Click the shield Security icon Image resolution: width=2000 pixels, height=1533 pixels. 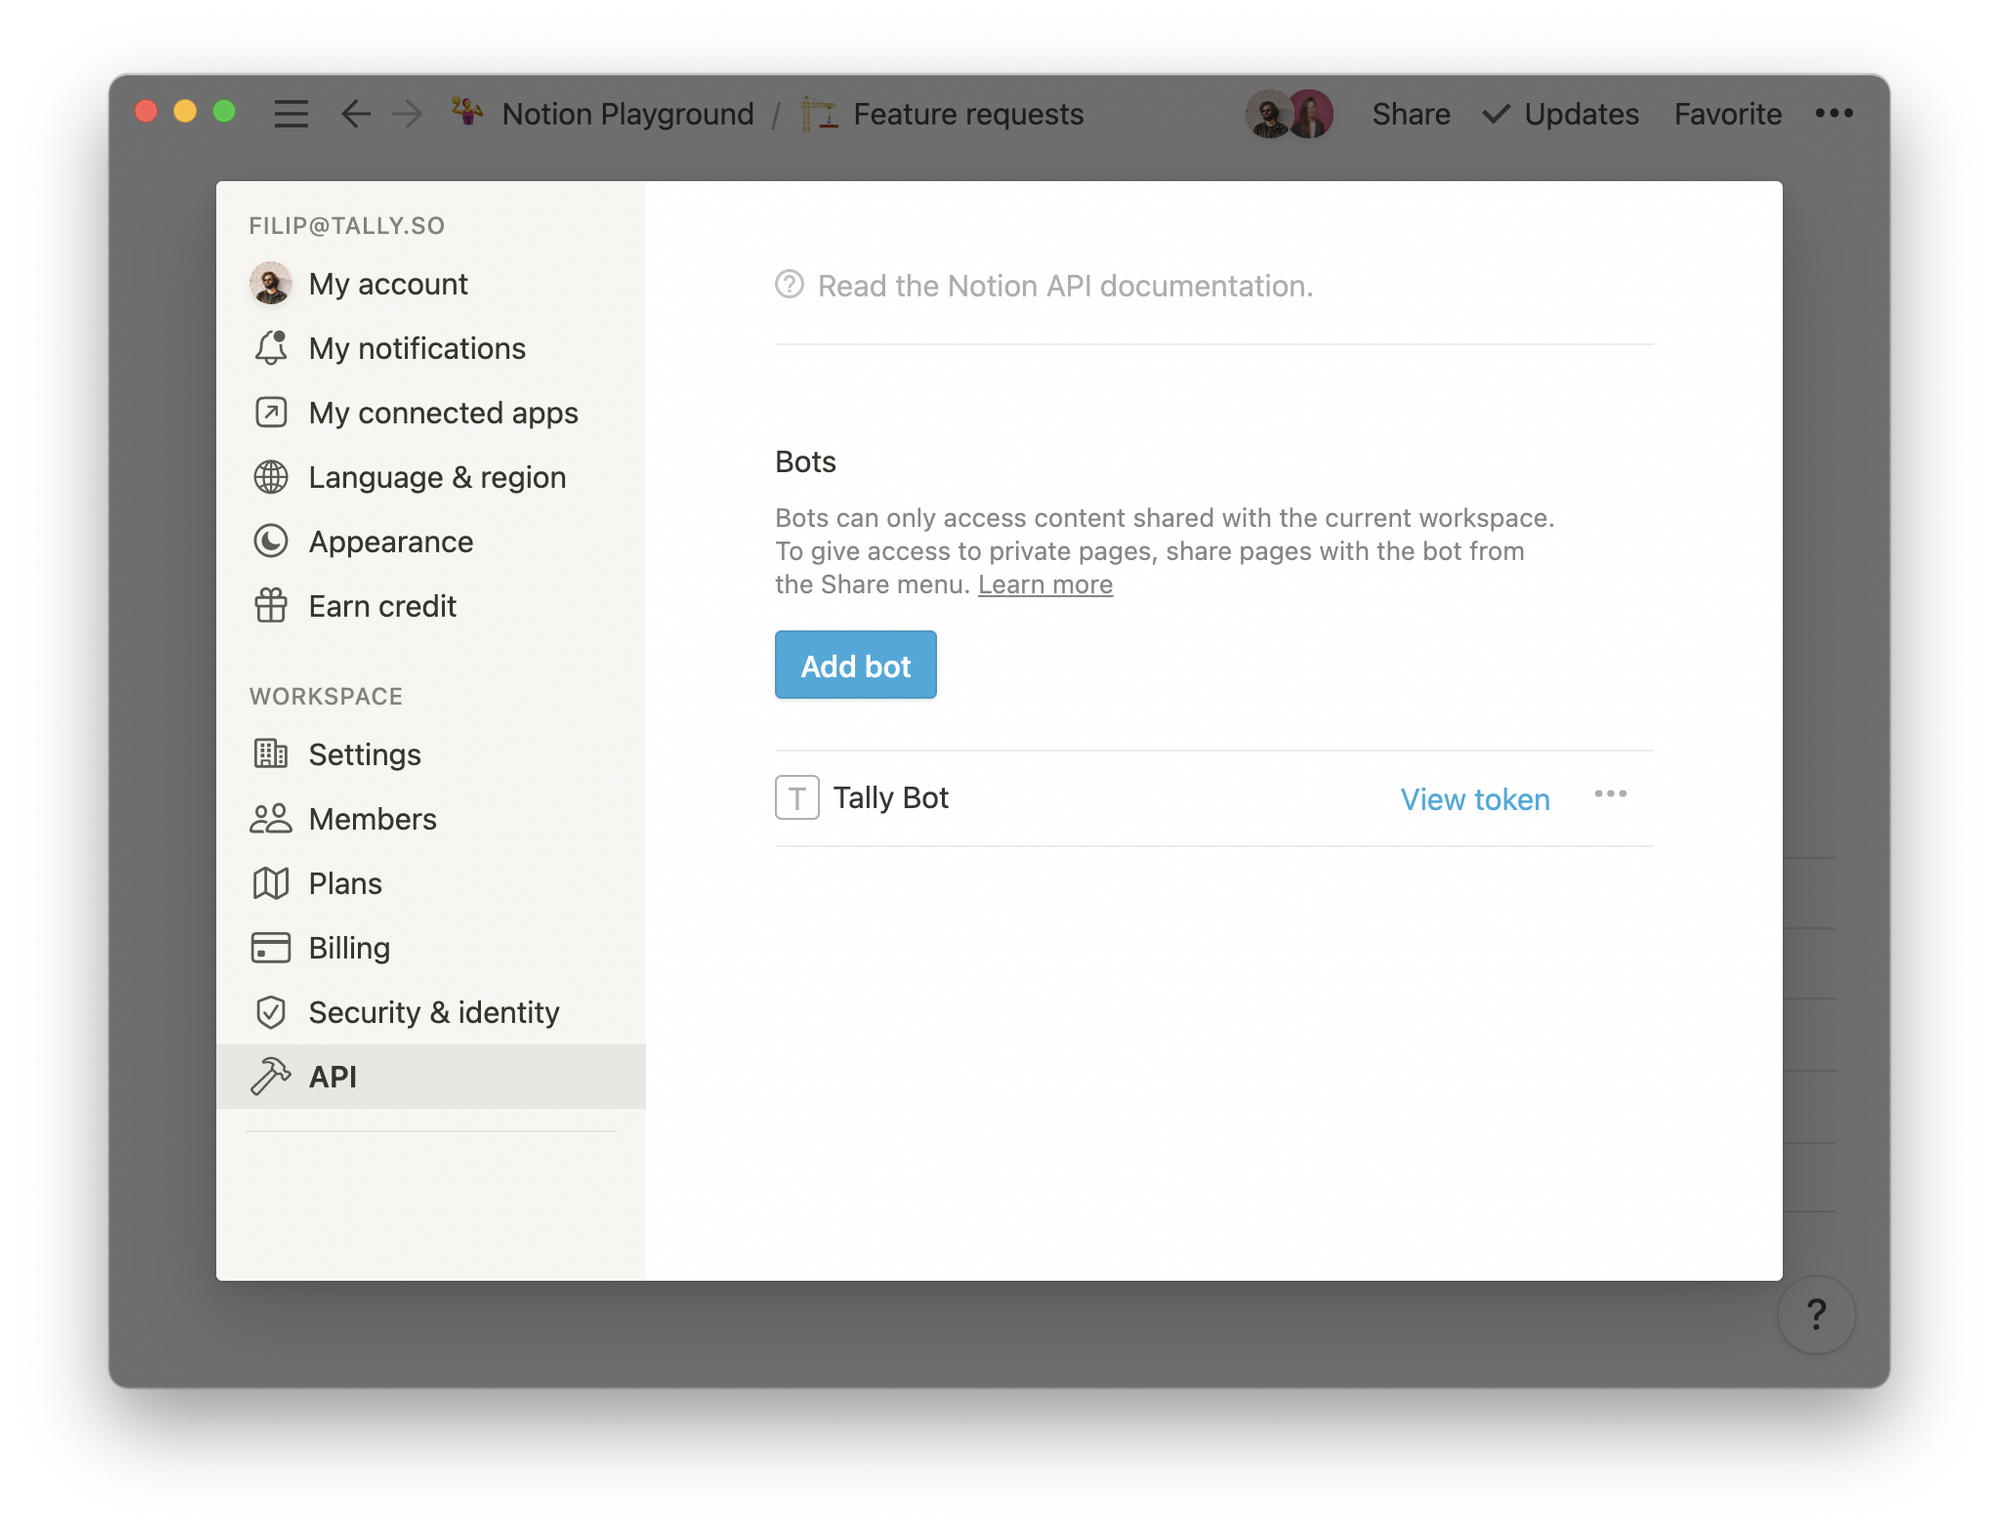click(271, 1012)
